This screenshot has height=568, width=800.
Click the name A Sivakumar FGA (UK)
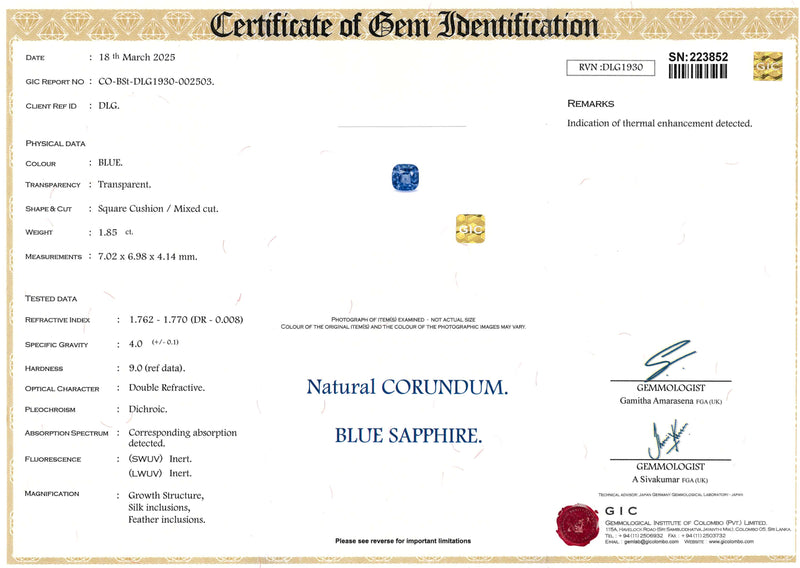(x=670, y=480)
